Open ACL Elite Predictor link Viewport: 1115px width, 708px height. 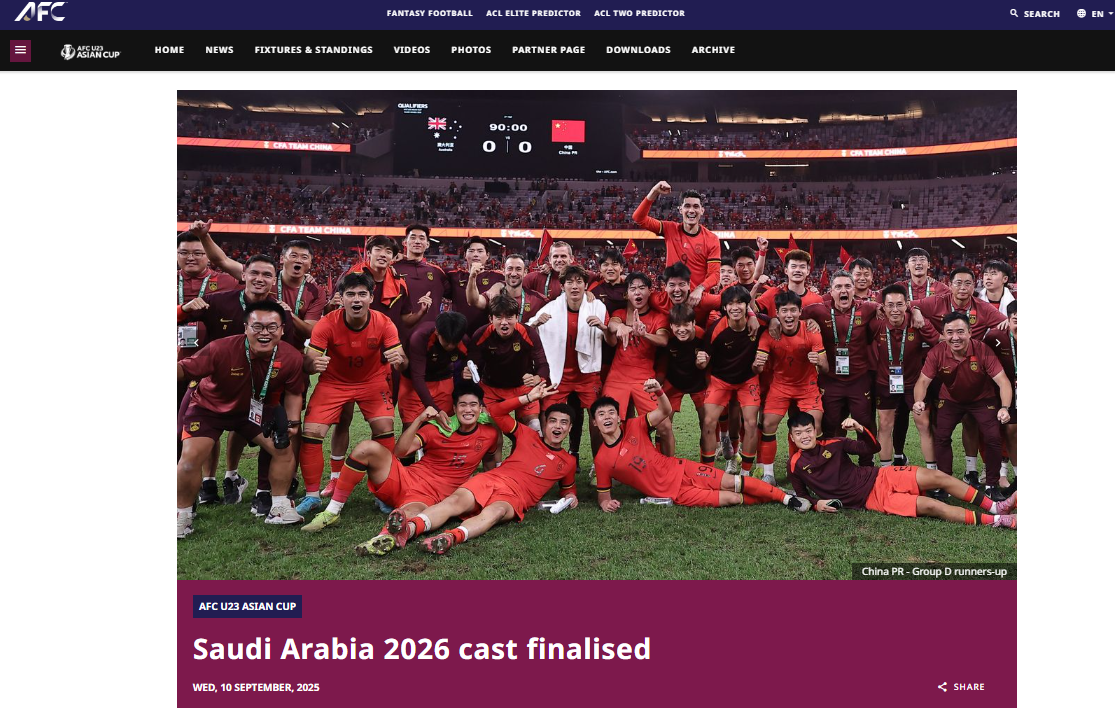(533, 14)
